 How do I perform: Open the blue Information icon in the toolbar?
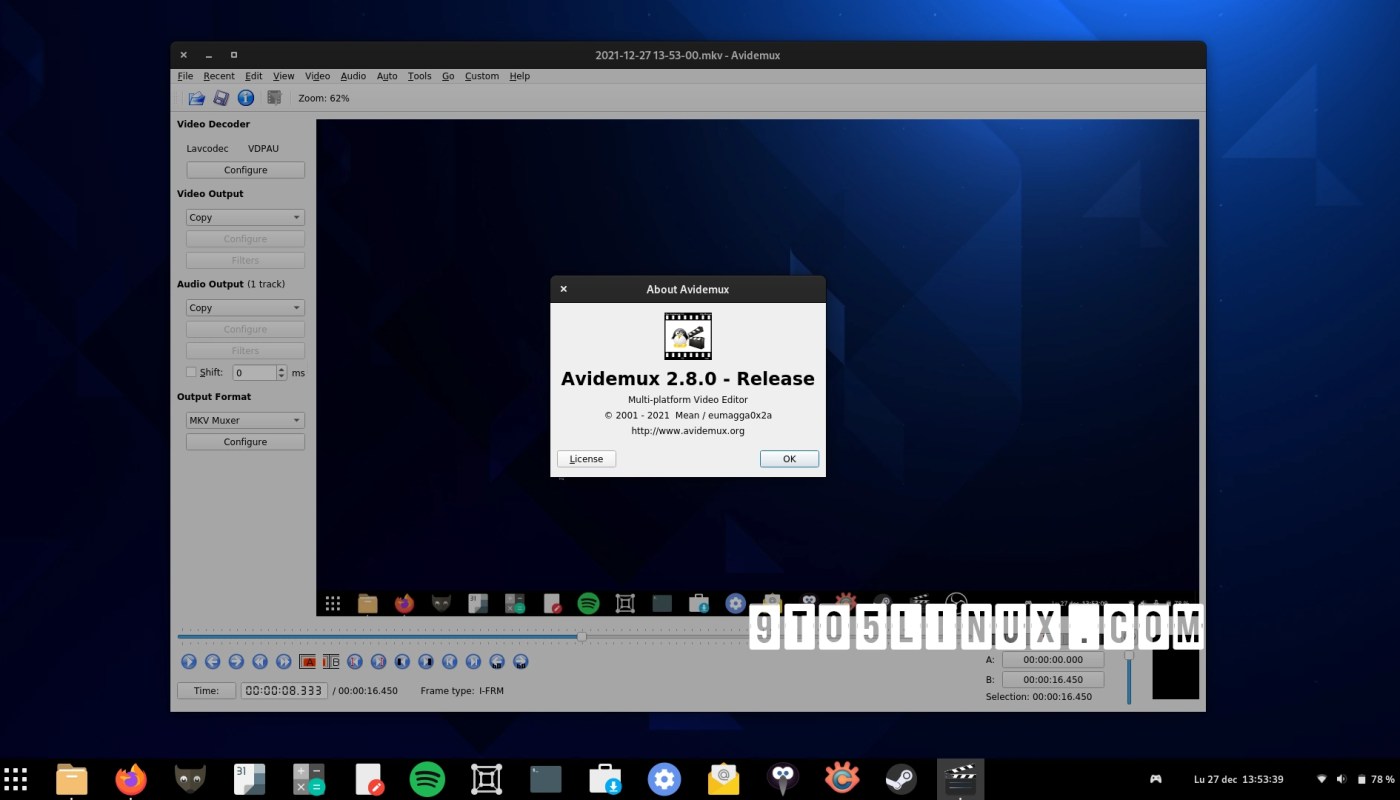tap(246, 98)
